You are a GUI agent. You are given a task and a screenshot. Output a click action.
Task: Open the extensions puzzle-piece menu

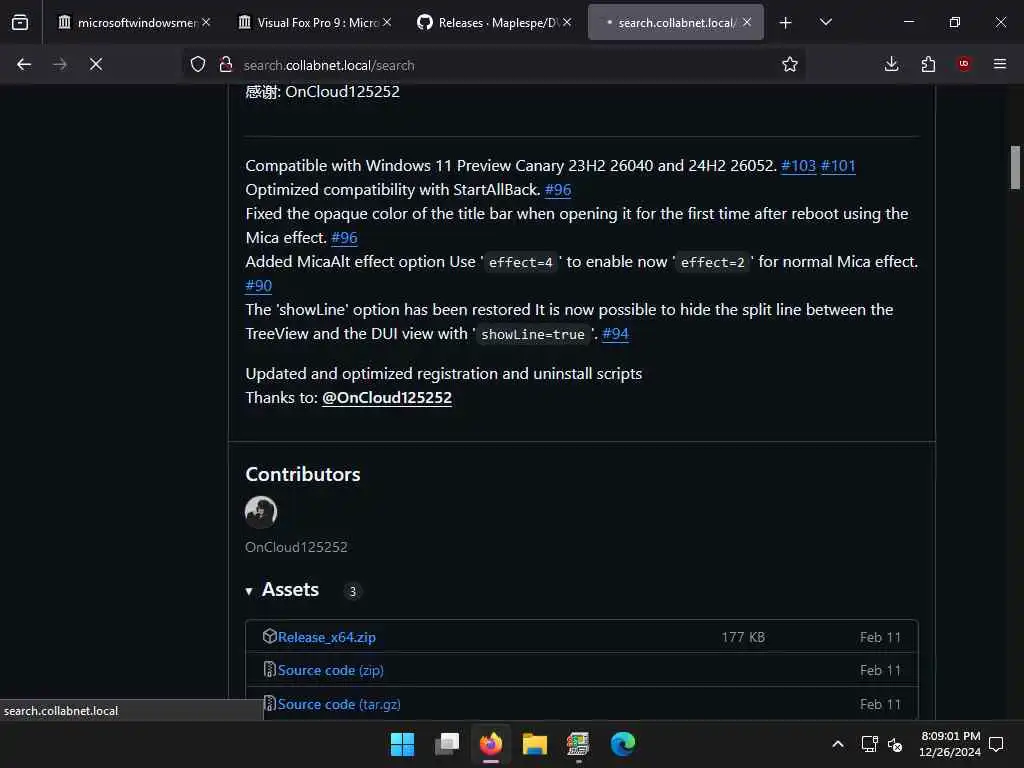point(928,64)
